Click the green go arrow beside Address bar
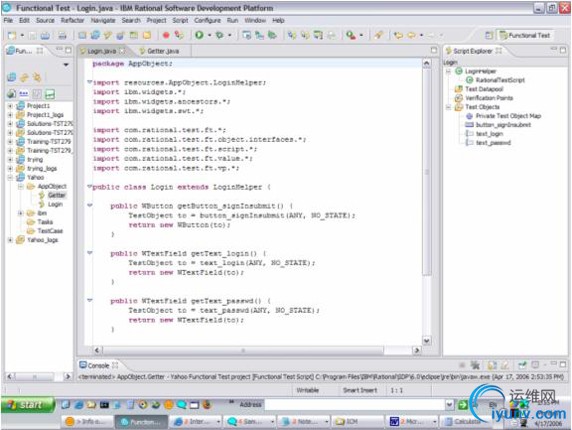 (x=463, y=404)
